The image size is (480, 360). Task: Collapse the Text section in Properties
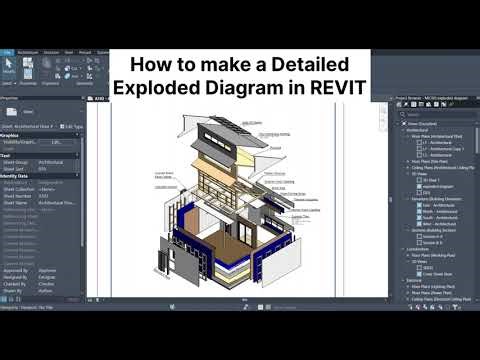pyautogui.click(x=78, y=156)
